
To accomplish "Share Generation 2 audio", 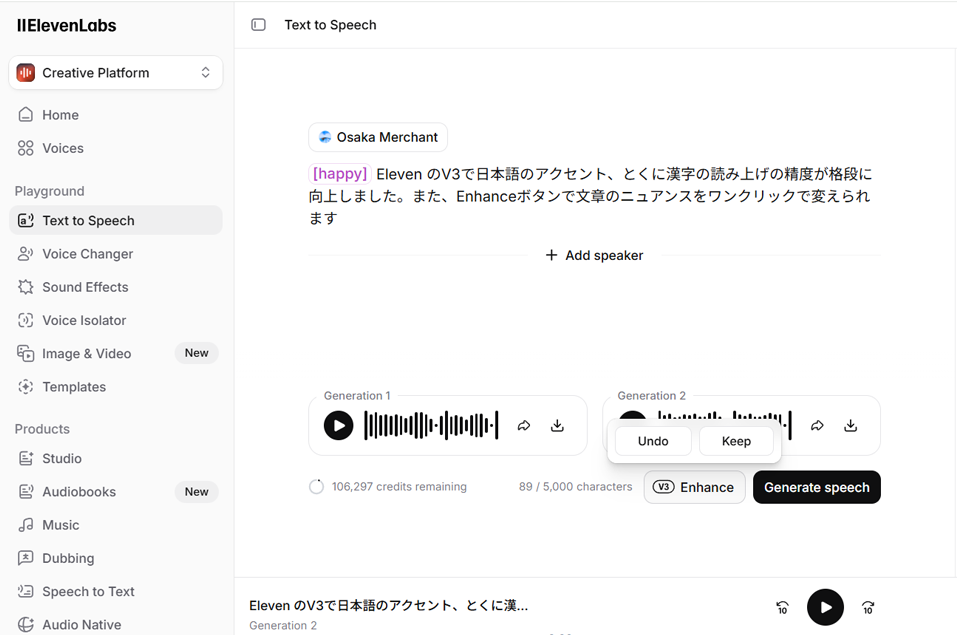I will point(817,426).
